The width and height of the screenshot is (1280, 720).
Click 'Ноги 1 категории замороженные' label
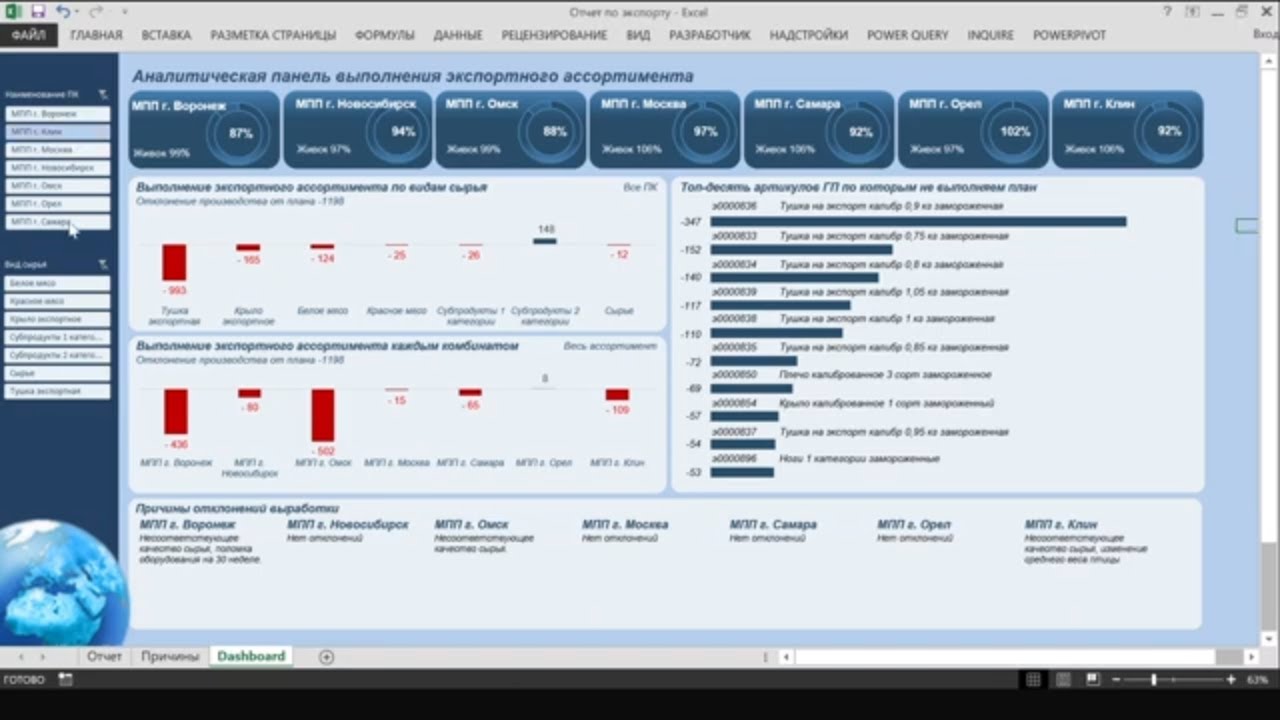click(859, 459)
